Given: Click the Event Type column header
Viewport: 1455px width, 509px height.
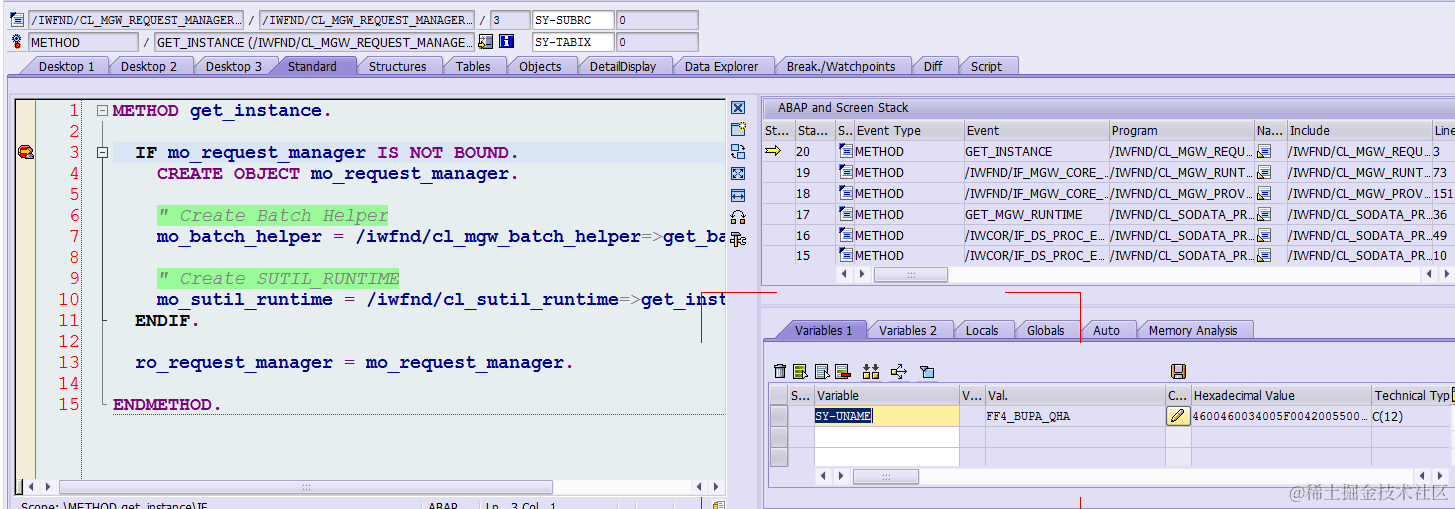Looking at the screenshot, I should click(907, 130).
